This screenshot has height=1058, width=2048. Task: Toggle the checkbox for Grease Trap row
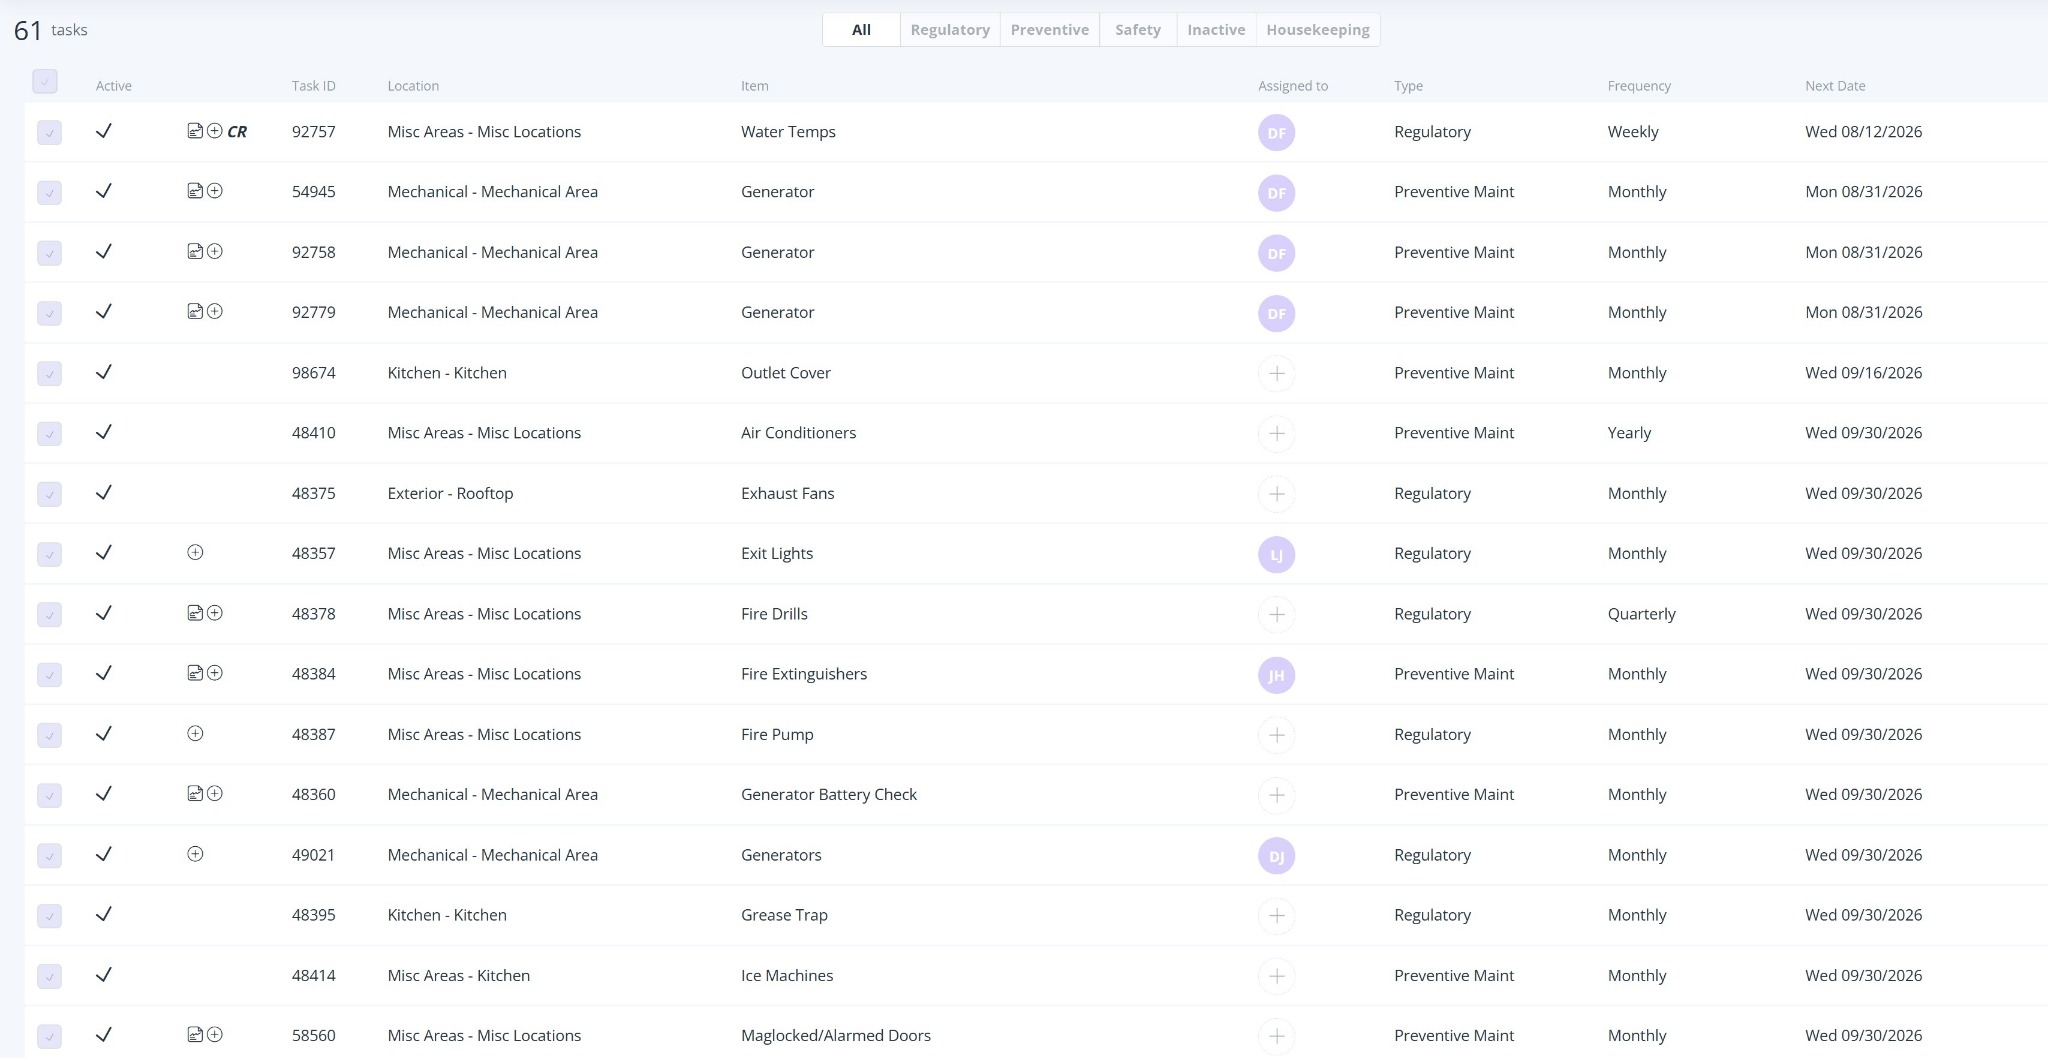pos(49,915)
